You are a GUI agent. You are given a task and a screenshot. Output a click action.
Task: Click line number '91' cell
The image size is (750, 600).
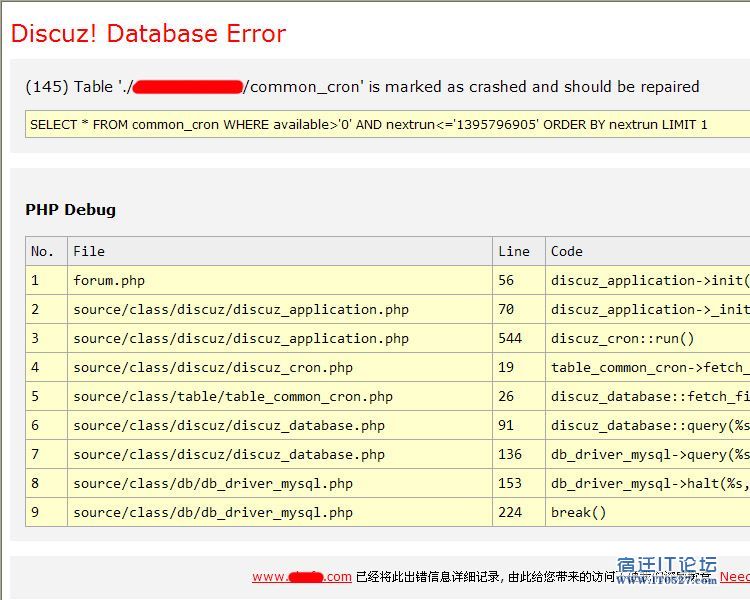[x=519, y=425]
